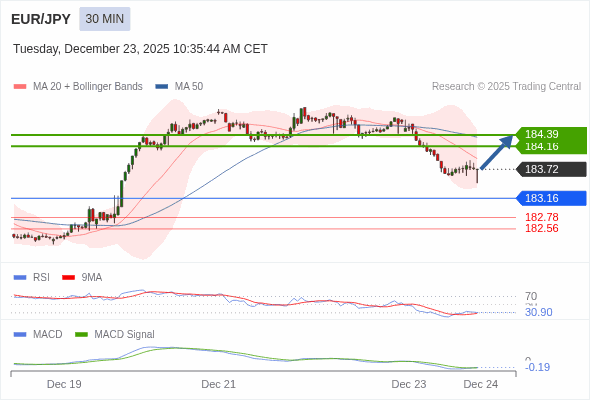This screenshot has width=590, height=400.
Task: Click the RSI blue legend swatch
Action: pos(20,278)
